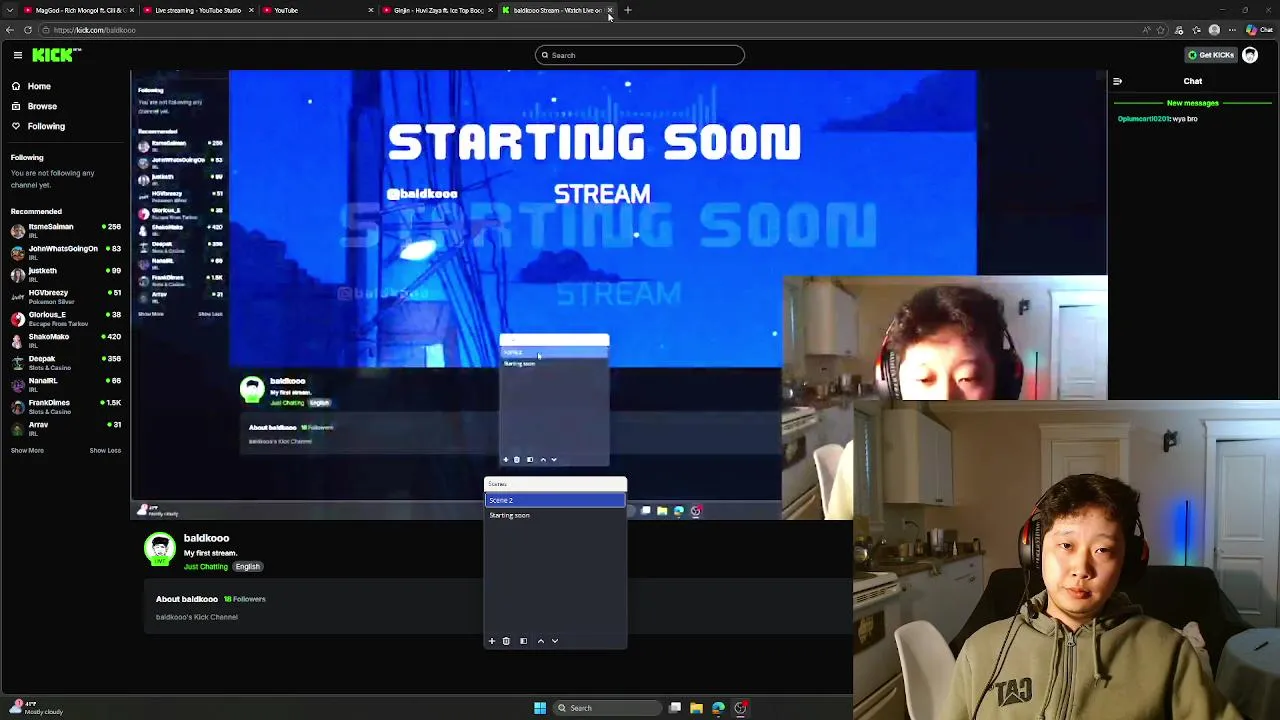Switch to MagGod - Rich Mongol browser tab

click(76, 10)
